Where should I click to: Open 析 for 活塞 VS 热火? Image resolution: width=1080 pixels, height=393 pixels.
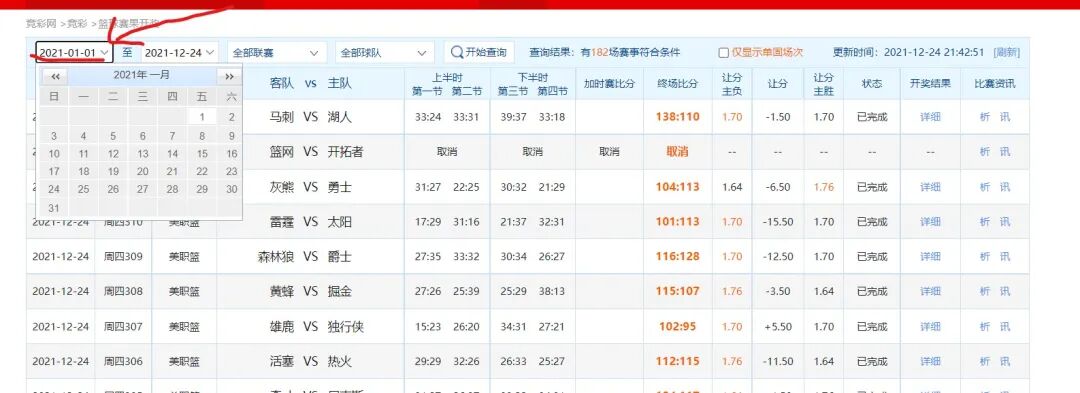tap(985, 361)
